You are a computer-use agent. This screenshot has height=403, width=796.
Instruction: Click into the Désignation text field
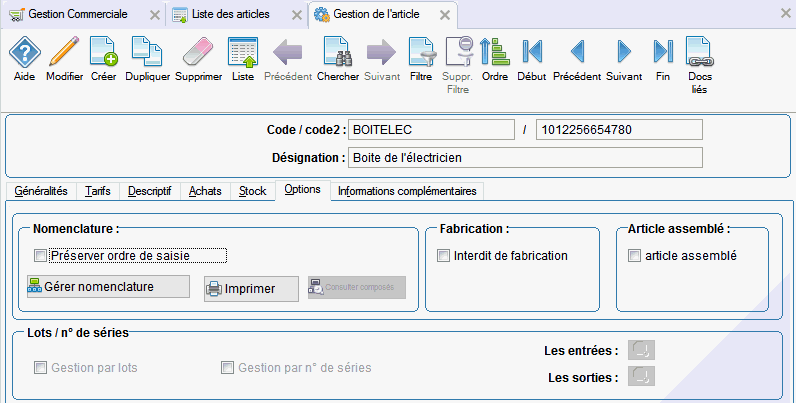pyautogui.click(x=524, y=157)
